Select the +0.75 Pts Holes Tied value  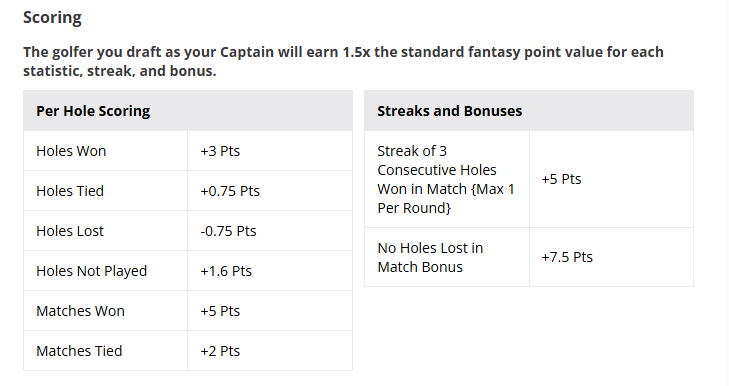coord(230,191)
